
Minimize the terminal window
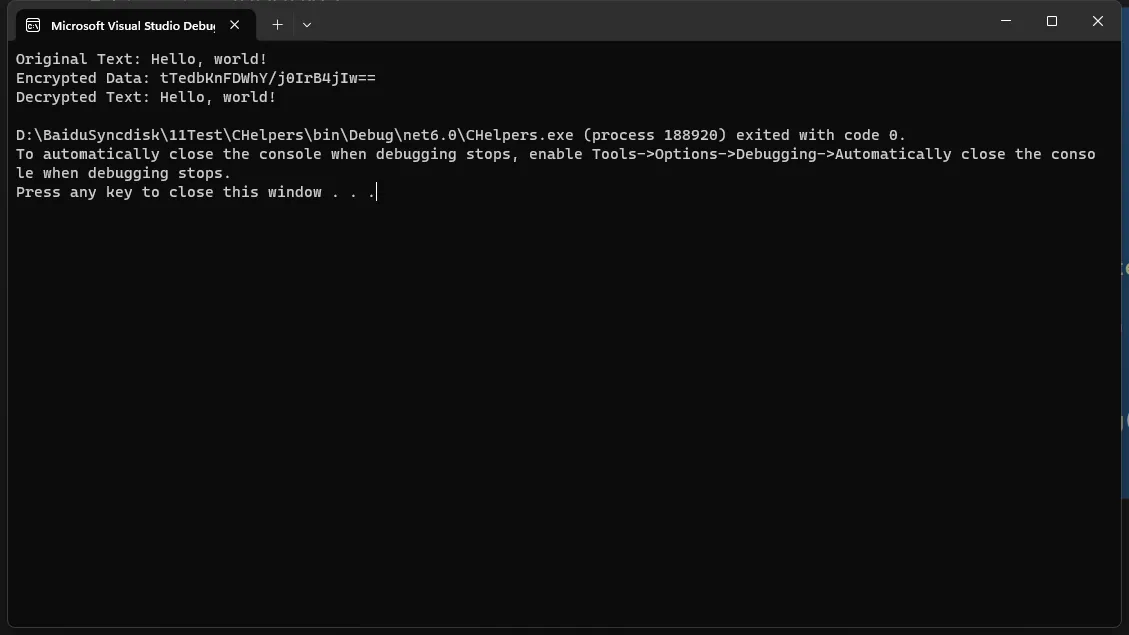[x=1006, y=21]
